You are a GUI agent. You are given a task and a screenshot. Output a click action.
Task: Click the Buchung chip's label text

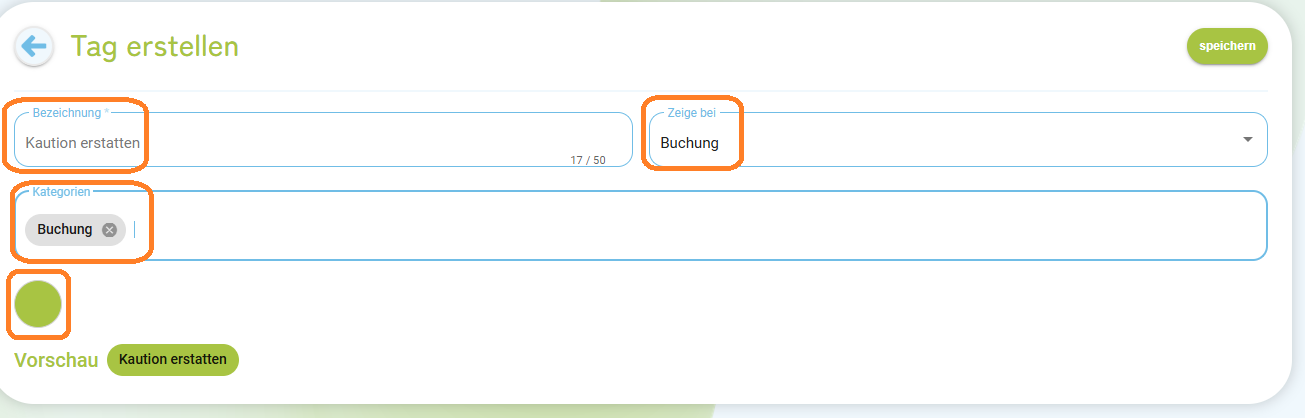pos(65,230)
